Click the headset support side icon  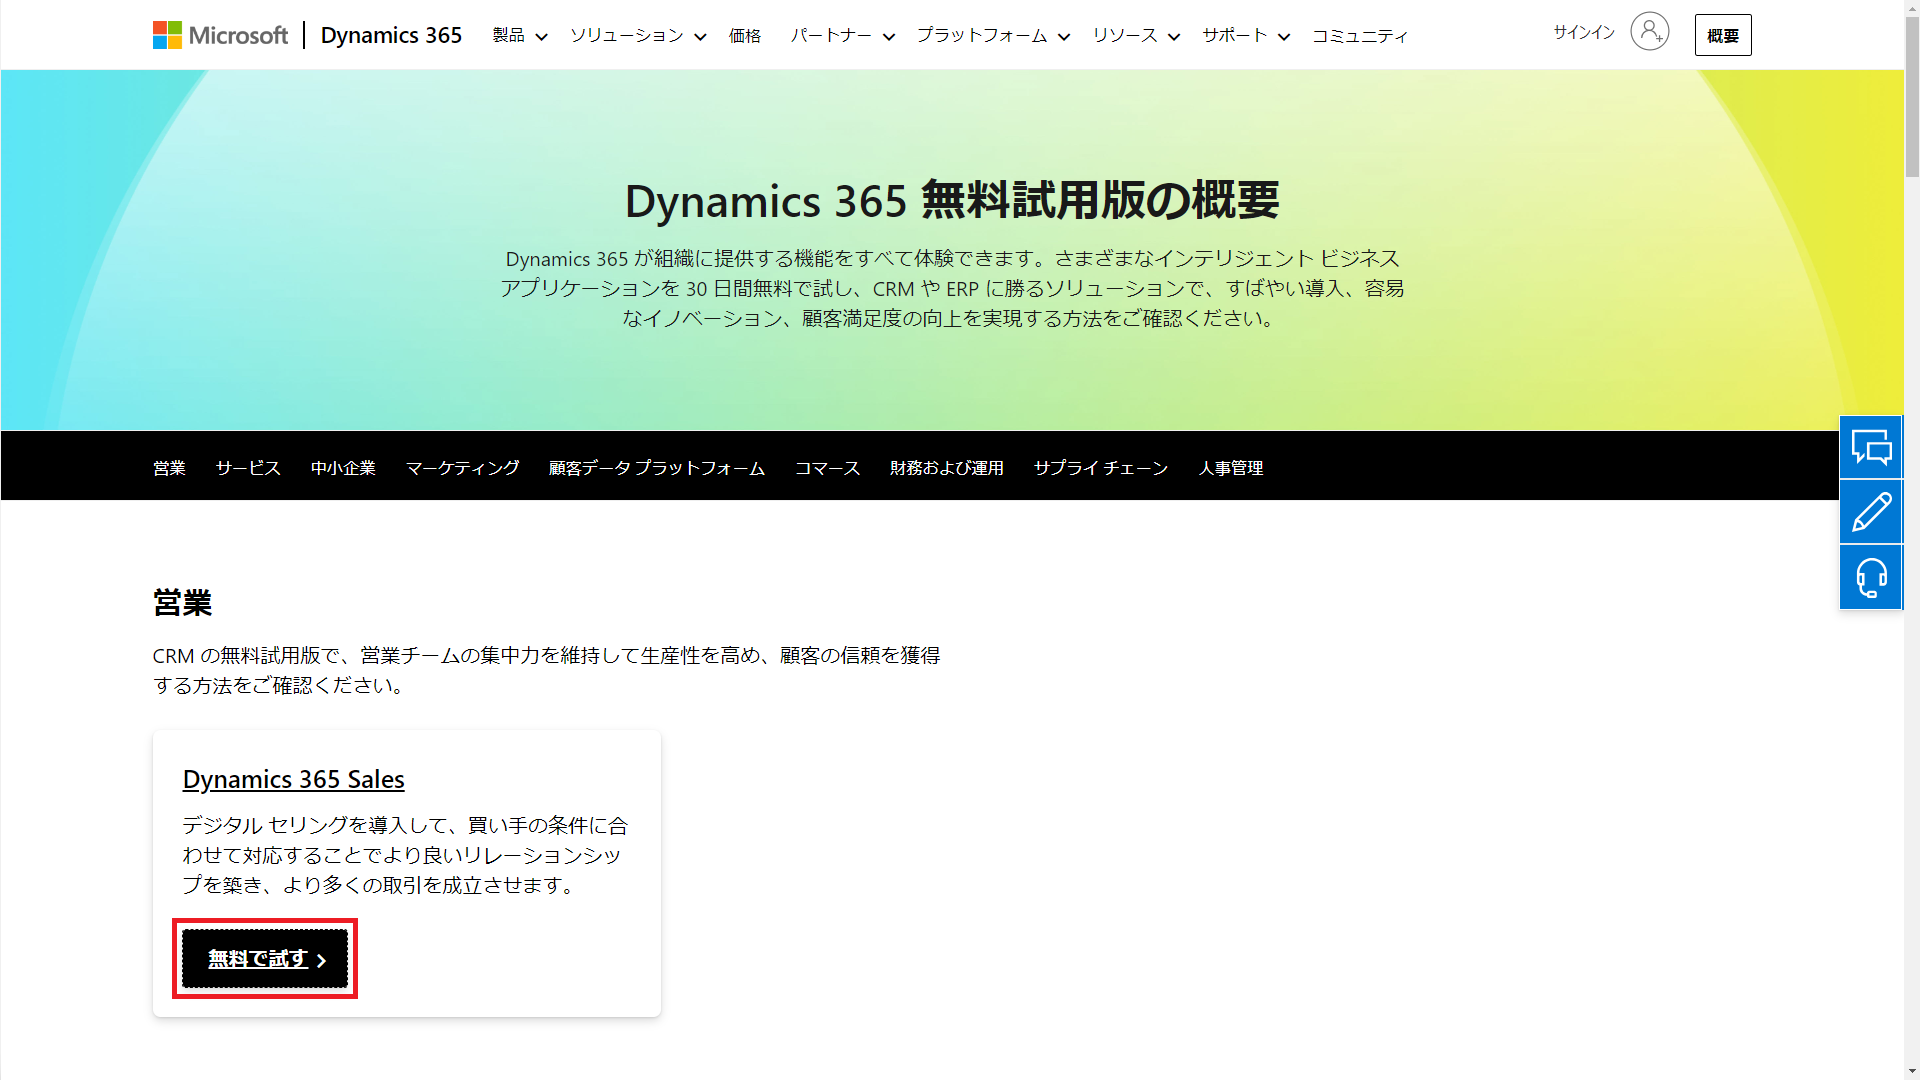point(1871,577)
